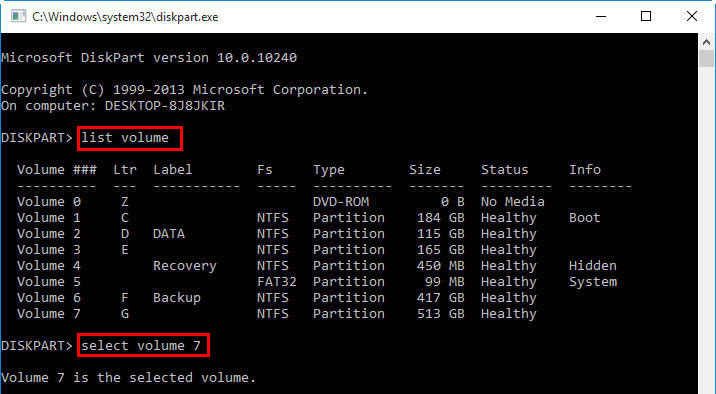This screenshot has width=716, height=394.
Task: Click the 'Volume 4' row label
Action: tap(49, 266)
